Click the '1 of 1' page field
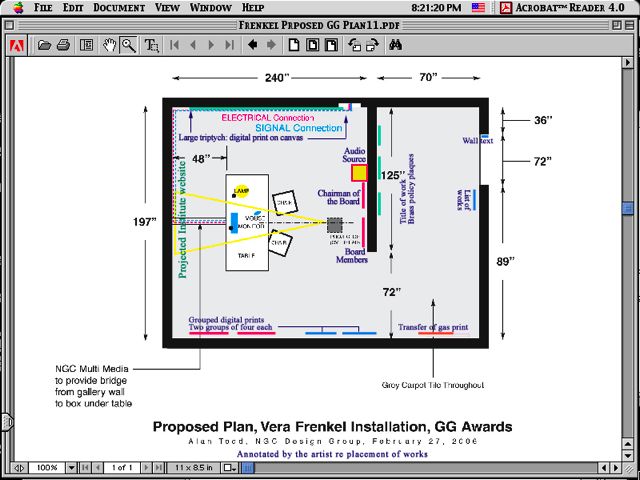 [122, 468]
